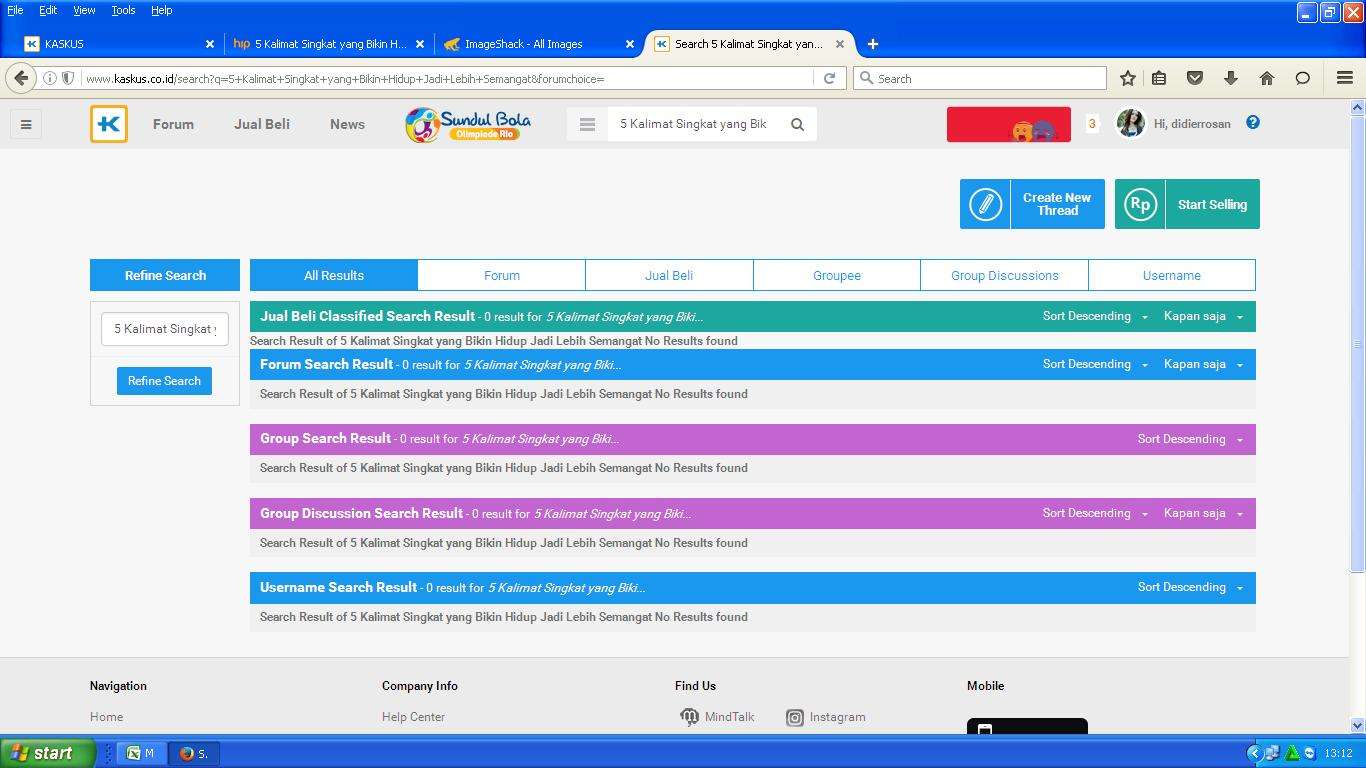
Task: Open the Help Center link
Action: click(x=413, y=717)
